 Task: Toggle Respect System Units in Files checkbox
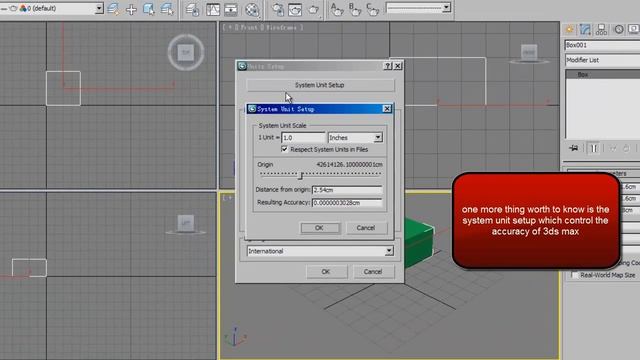(x=284, y=149)
